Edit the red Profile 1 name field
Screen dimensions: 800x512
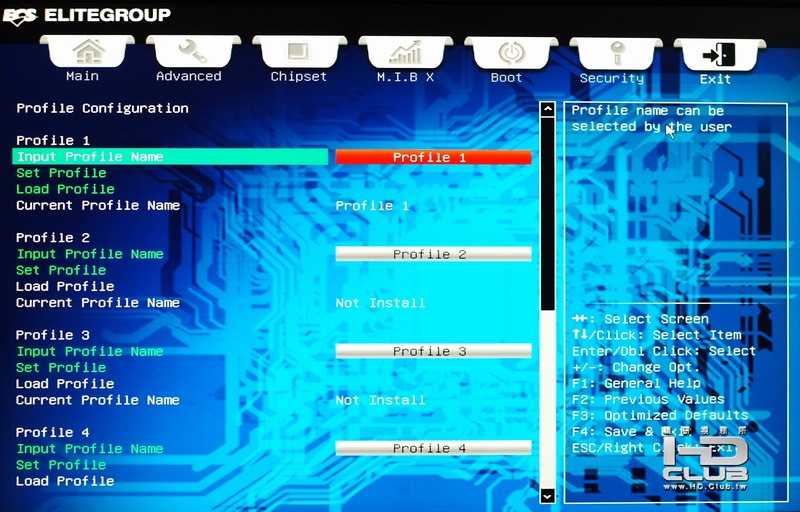[x=433, y=157]
